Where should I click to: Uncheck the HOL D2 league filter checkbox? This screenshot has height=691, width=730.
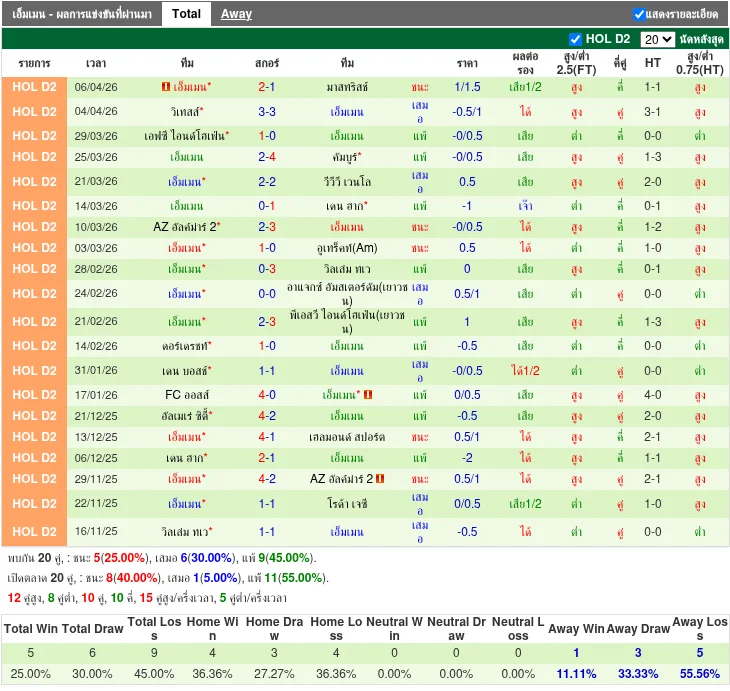click(575, 39)
